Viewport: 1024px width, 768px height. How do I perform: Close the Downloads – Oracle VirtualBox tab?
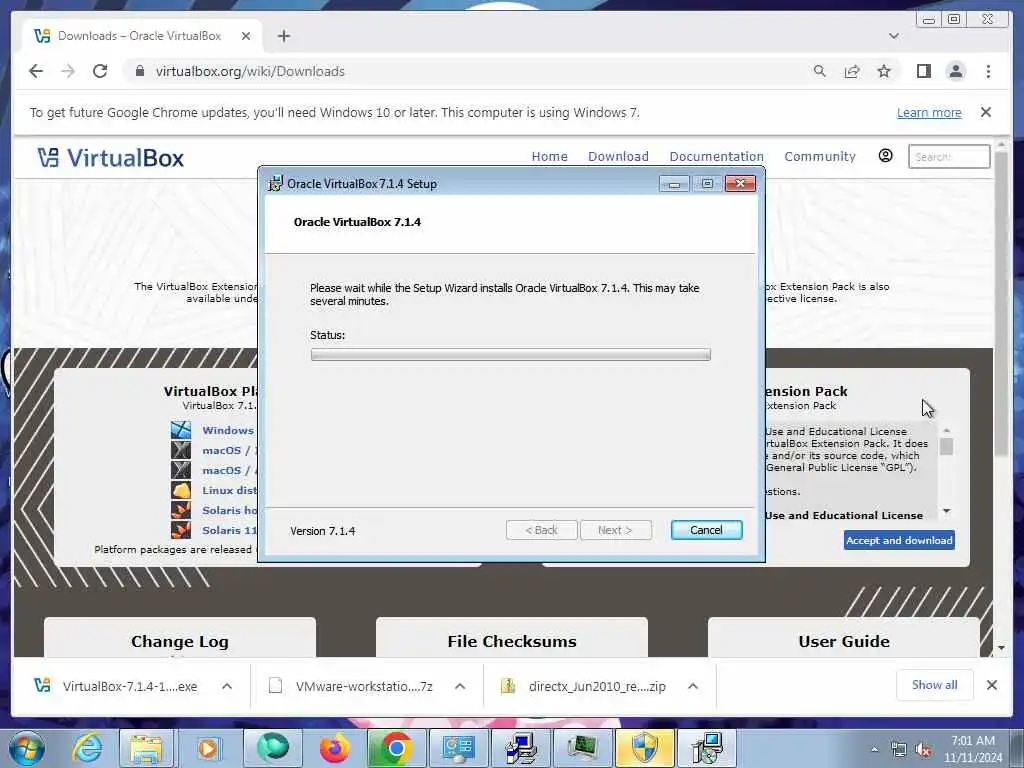pos(246,36)
